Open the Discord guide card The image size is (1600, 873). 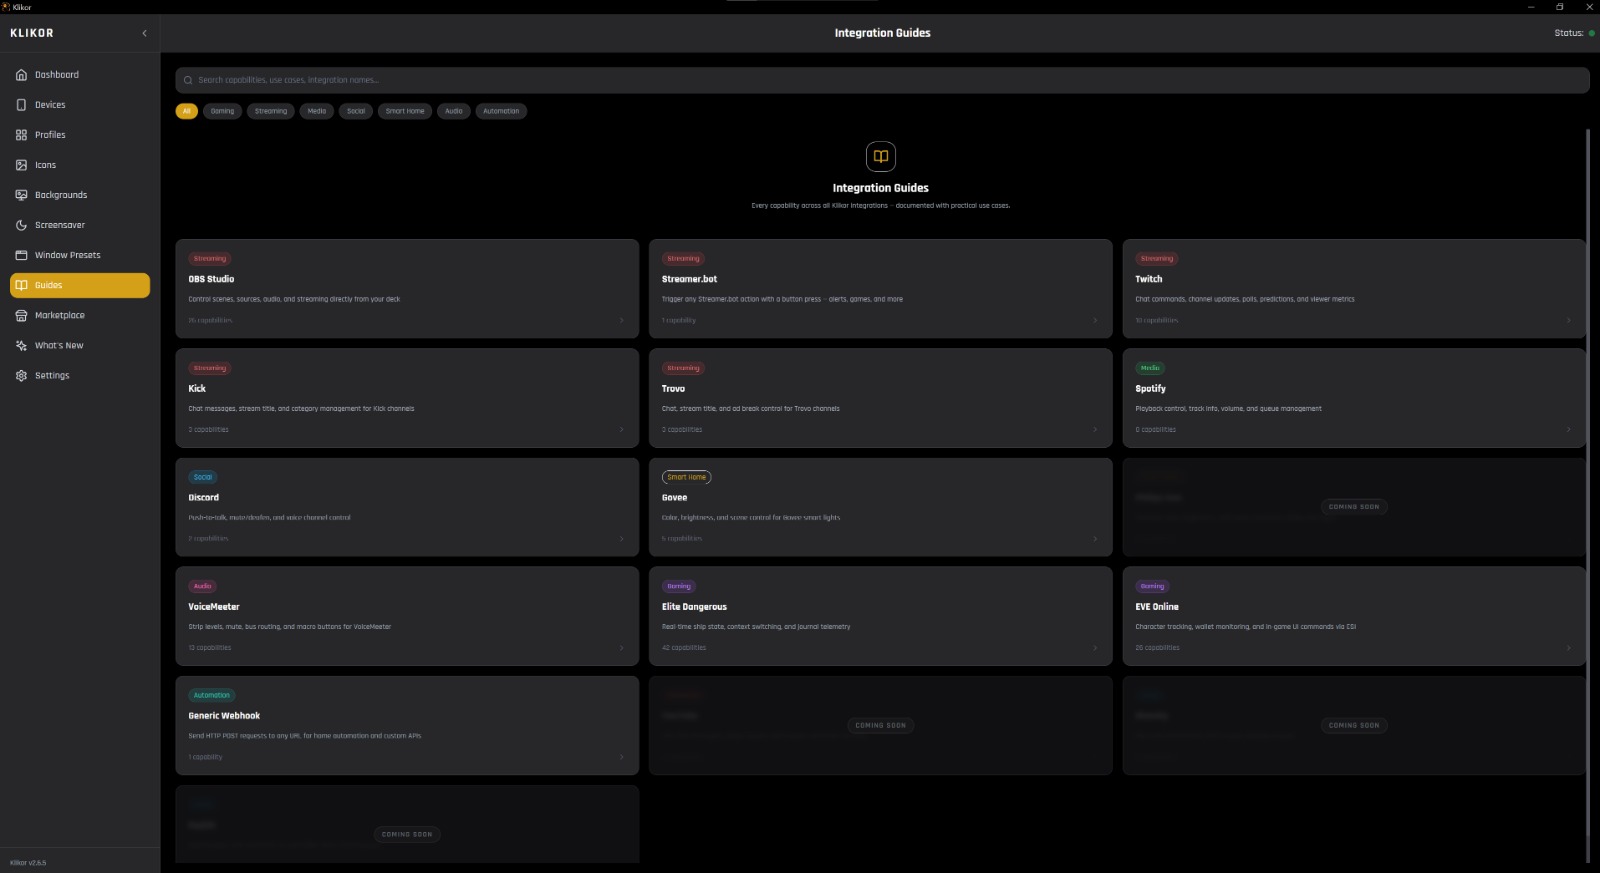(407, 507)
